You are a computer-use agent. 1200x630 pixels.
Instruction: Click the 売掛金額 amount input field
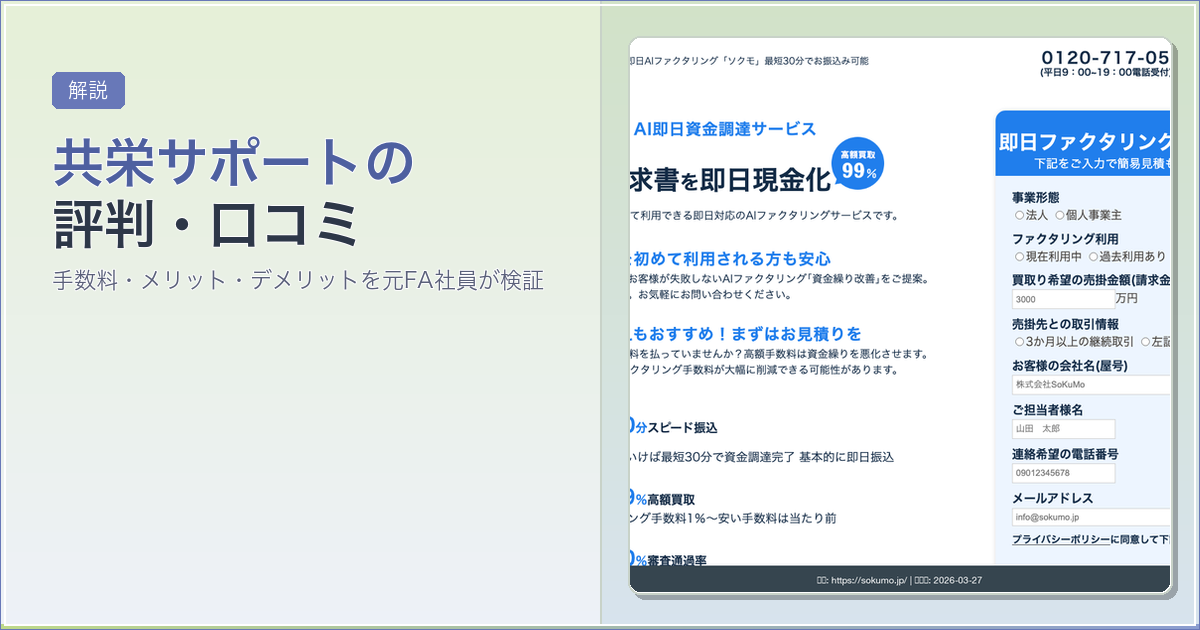1062,299
